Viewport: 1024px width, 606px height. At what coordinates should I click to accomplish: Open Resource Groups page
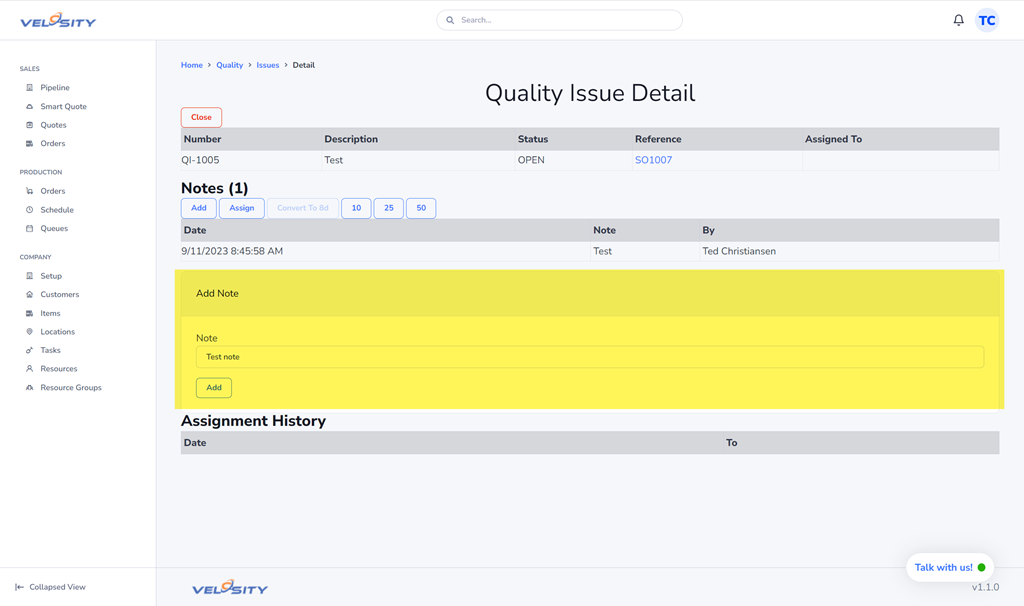click(71, 387)
